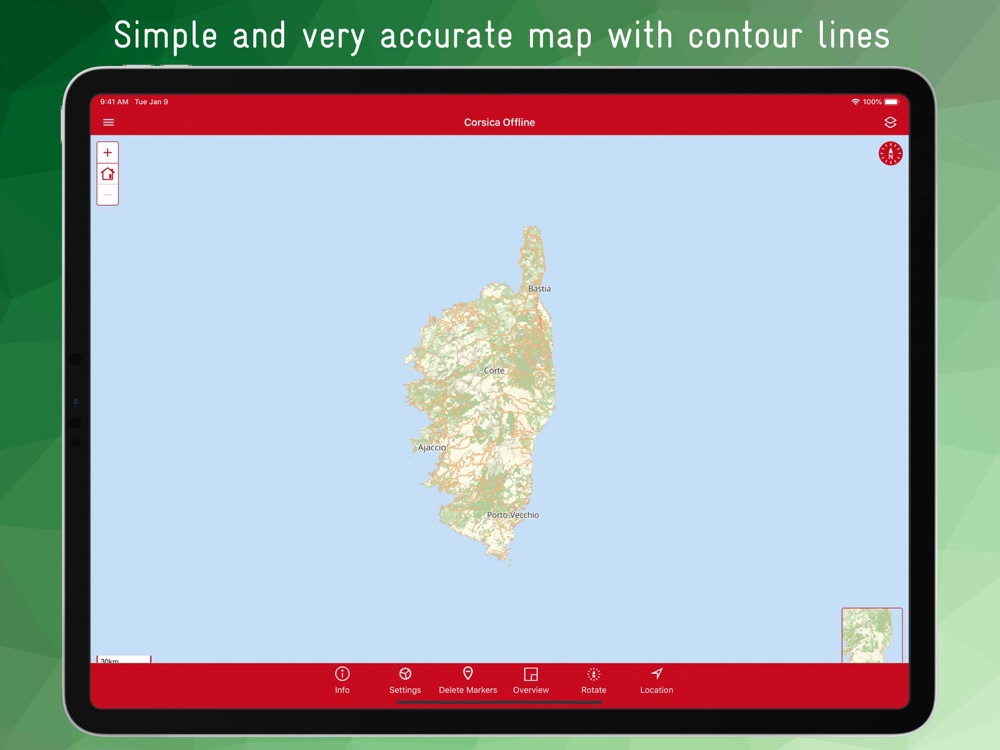Tap the 9:41 AM clock
Screen dimensions: 1000x750
114,102
